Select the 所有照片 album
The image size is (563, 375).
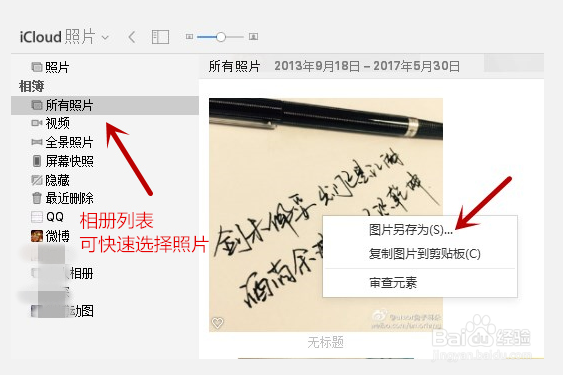tap(104, 105)
